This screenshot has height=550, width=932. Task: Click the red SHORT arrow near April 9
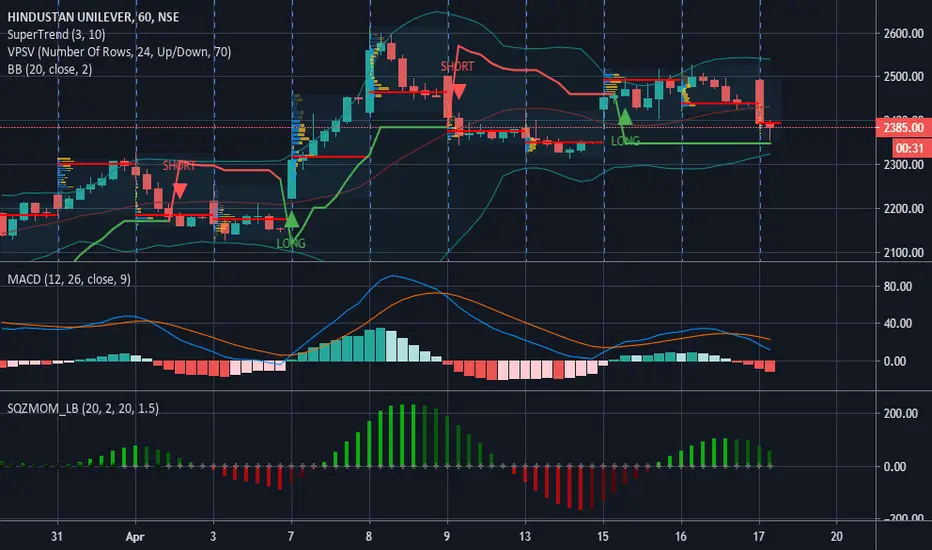[x=458, y=91]
